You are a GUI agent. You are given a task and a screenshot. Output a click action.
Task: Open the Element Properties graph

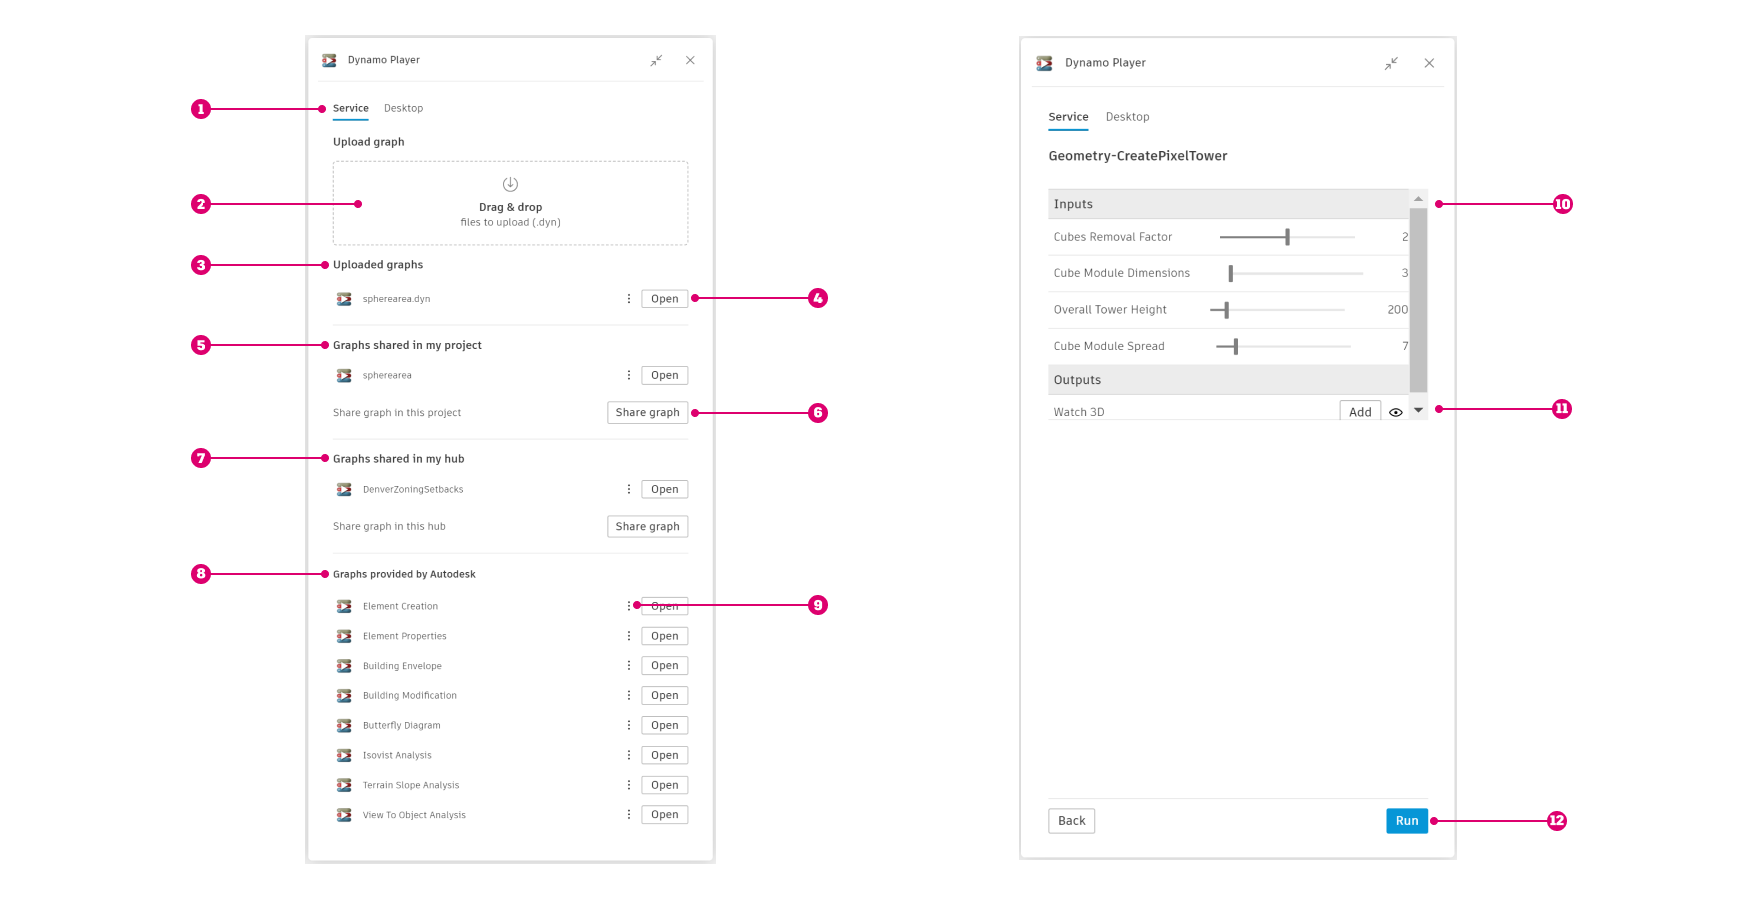point(665,636)
